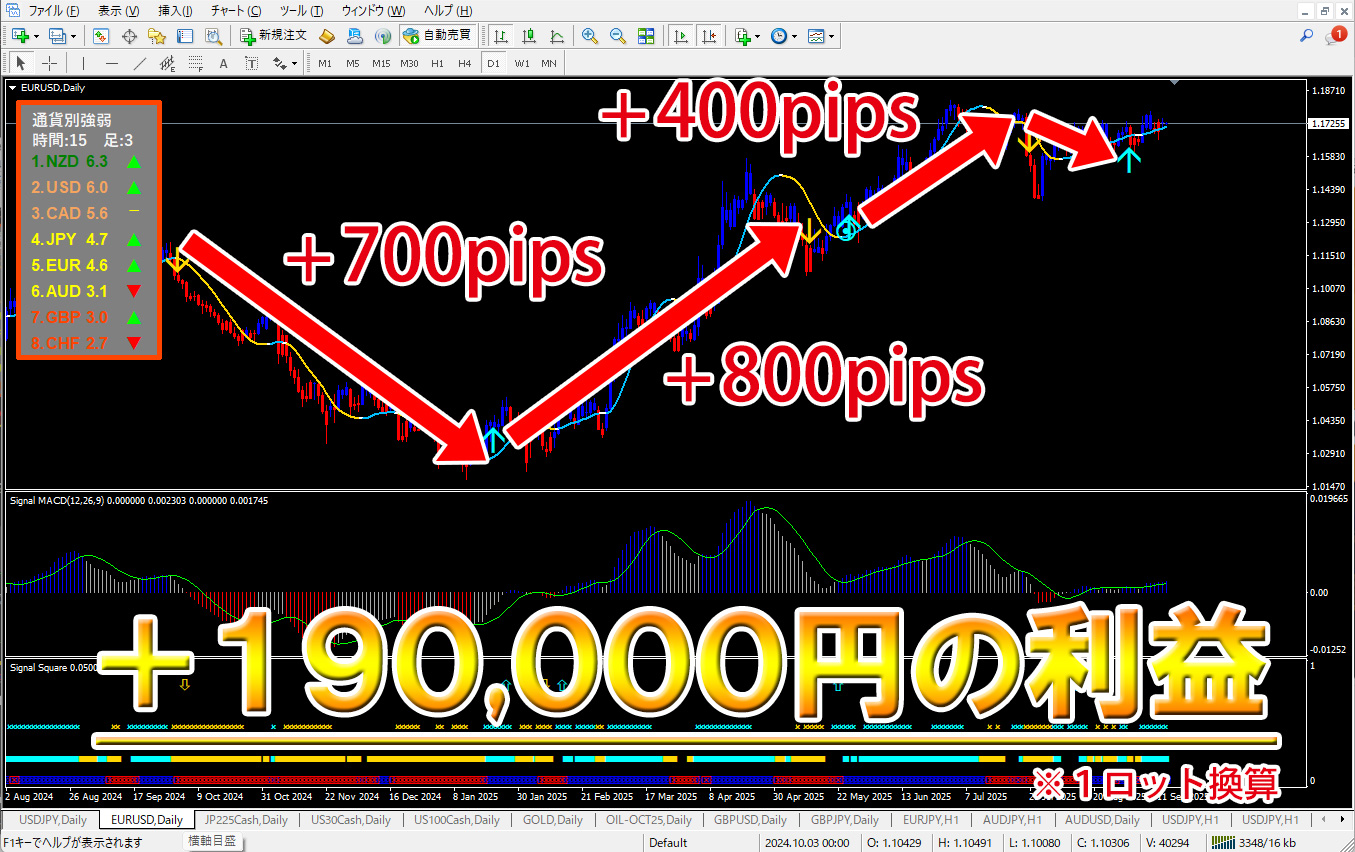Toggle 自動売買 auto trading
The height and width of the screenshot is (852, 1355).
click(x=437, y=36)
